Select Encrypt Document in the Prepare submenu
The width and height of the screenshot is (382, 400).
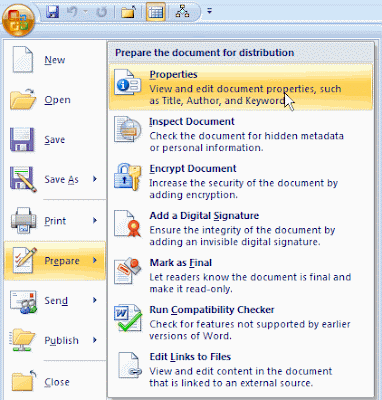tap(241, 181)
